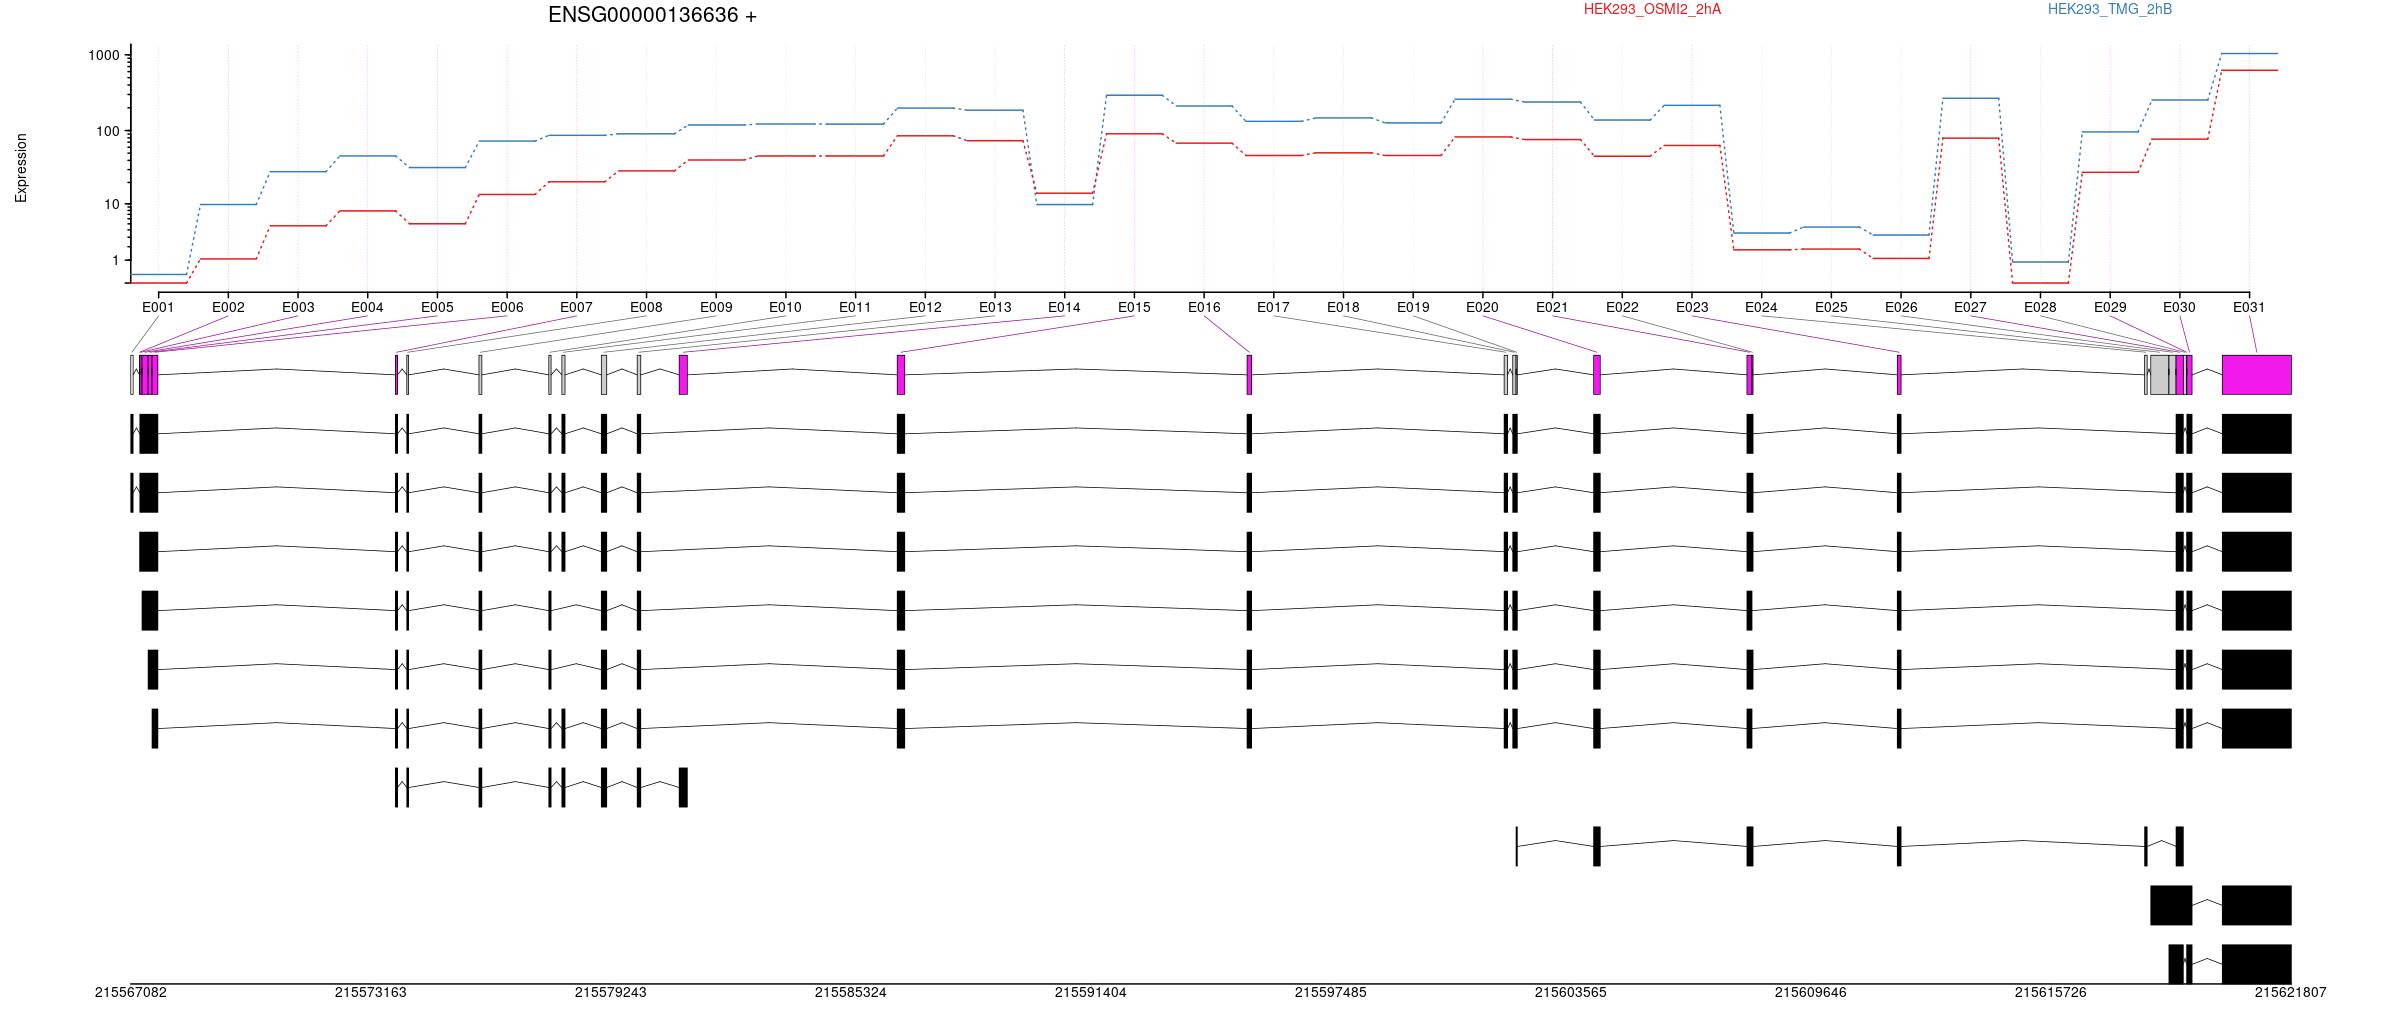The height and width of the screenshot is (1010, 2400).
Task: Click exon label E003
Action: tap(298, 307)
